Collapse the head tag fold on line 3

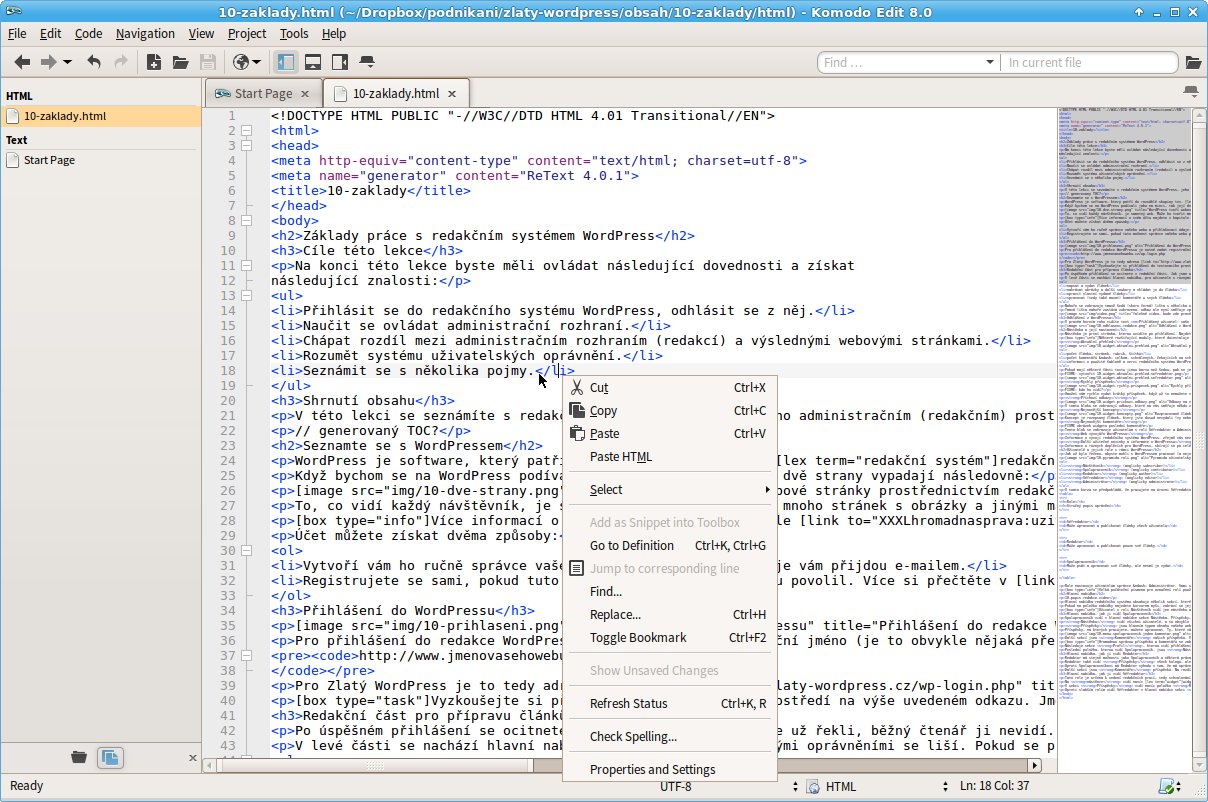[246, 145]
